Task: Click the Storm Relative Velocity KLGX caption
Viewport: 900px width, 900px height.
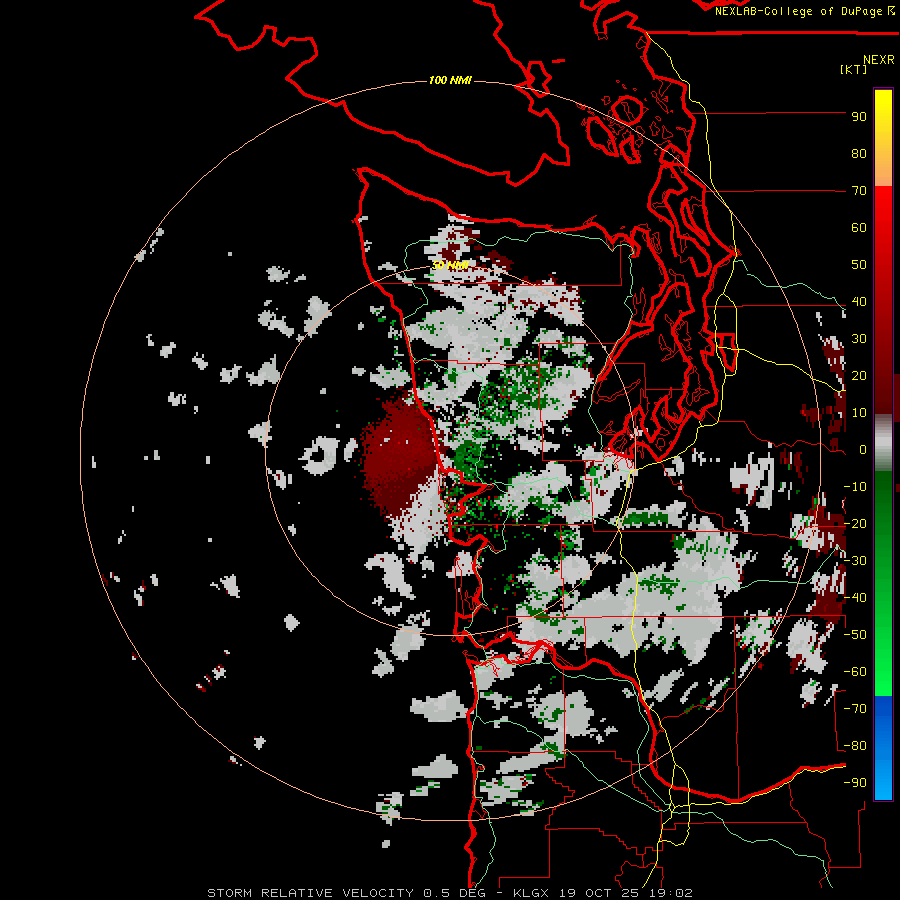Action: tap(450, 893)
